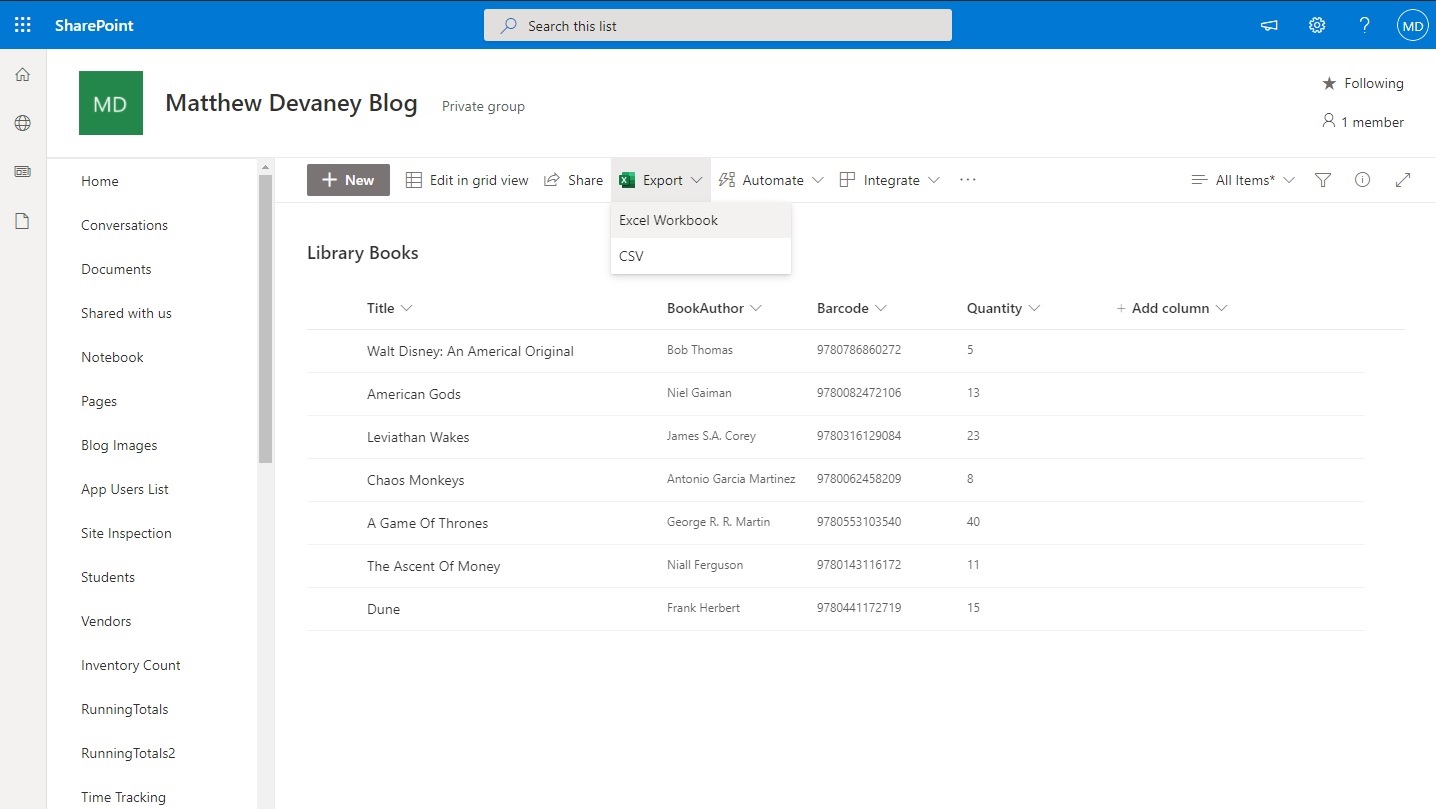Open the Students list link

coord(107,577)
